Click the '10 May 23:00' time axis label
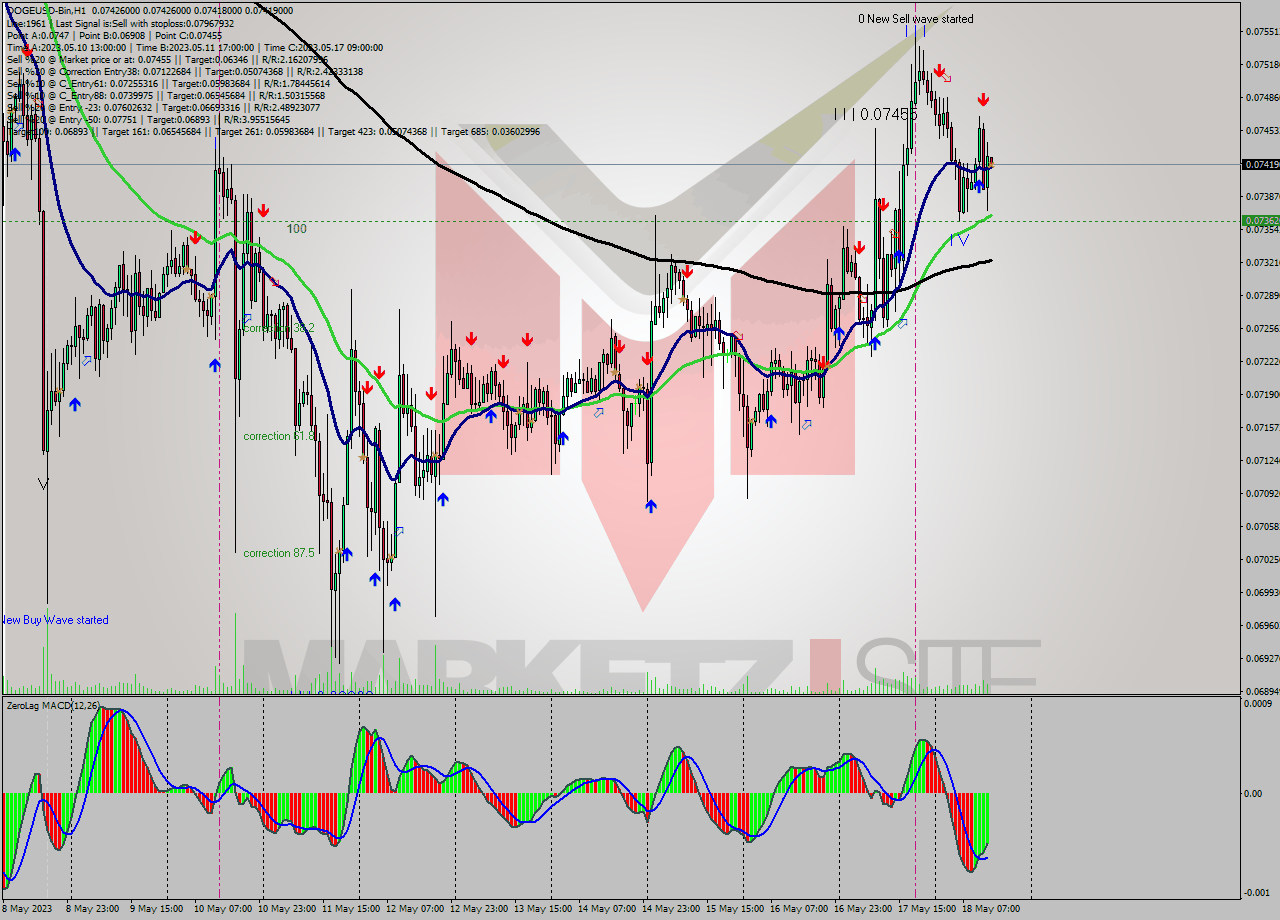Screen dimensions: 1280x920 289,909
